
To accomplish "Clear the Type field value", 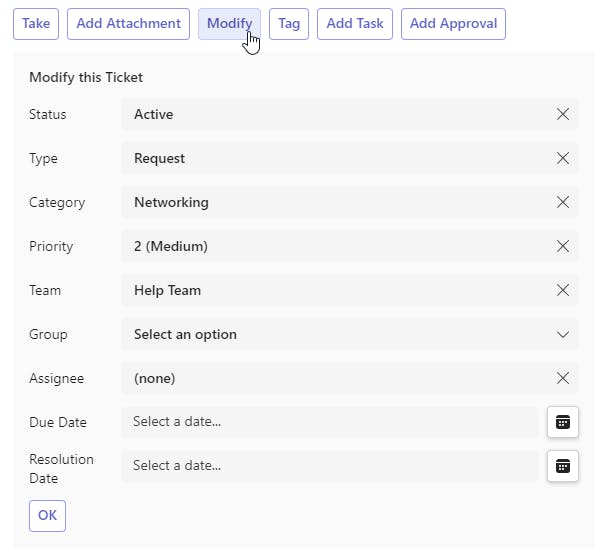I will (x=563, y=158).
